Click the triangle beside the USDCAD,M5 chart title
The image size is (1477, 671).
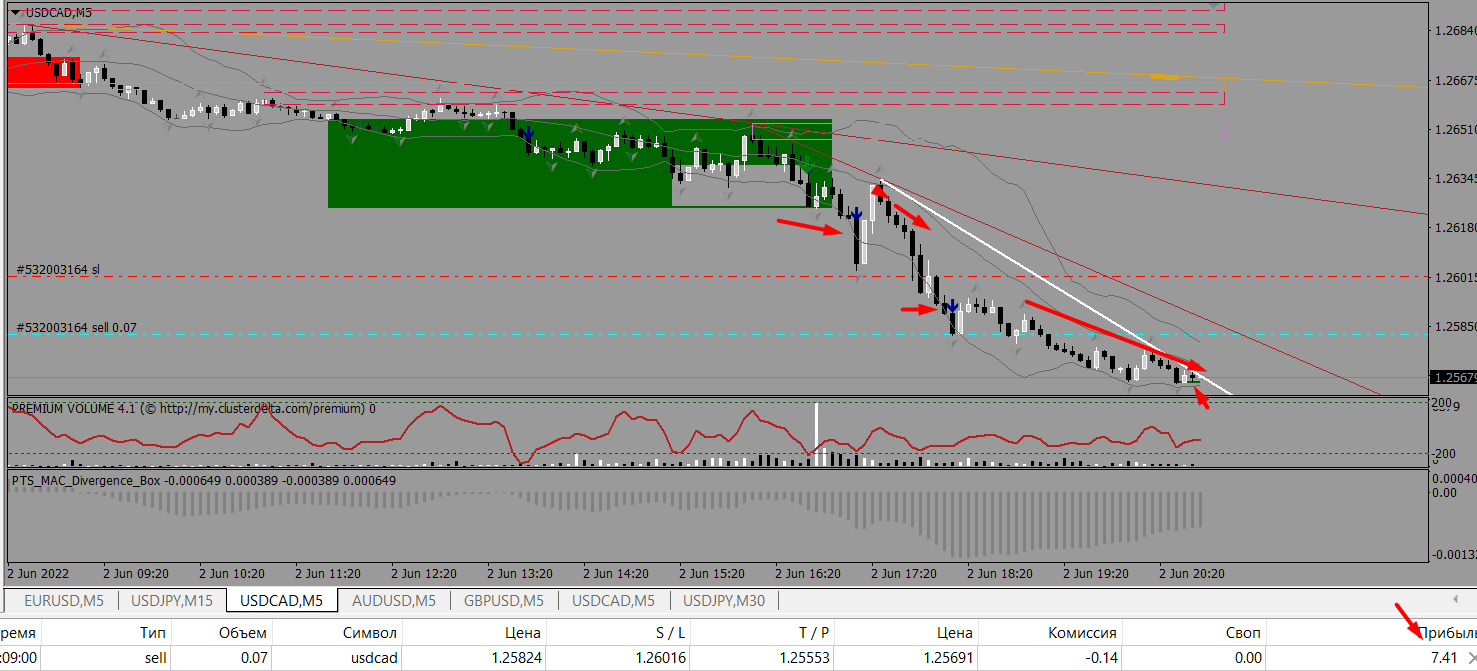[15, 12]
